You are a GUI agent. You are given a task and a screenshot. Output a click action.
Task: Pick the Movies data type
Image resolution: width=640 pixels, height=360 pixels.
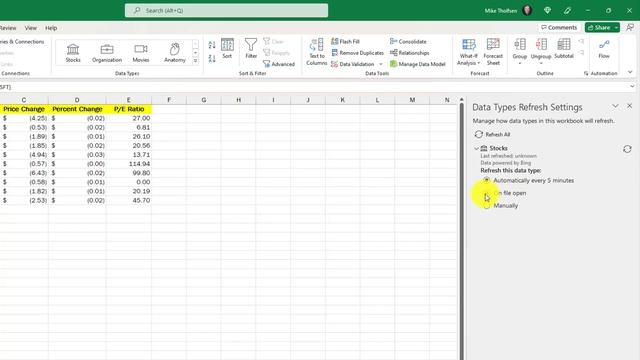pos(141,53)
